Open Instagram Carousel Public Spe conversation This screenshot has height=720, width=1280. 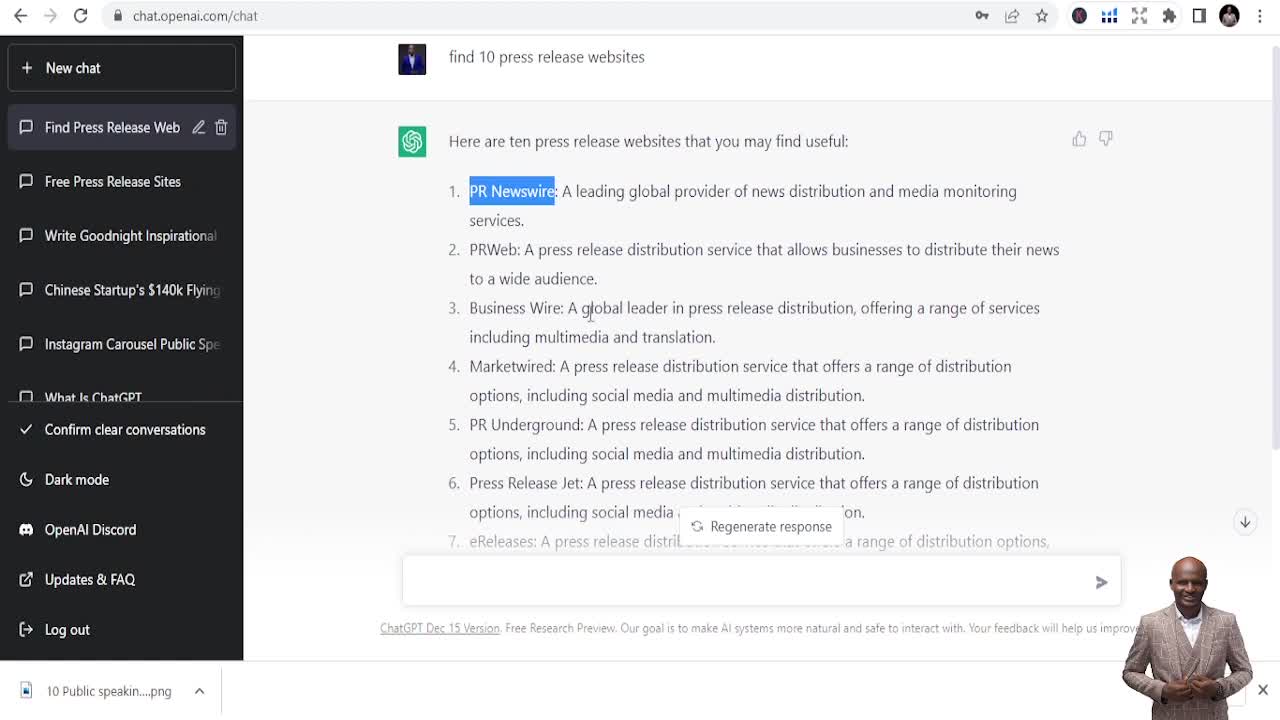coord(121,344)
